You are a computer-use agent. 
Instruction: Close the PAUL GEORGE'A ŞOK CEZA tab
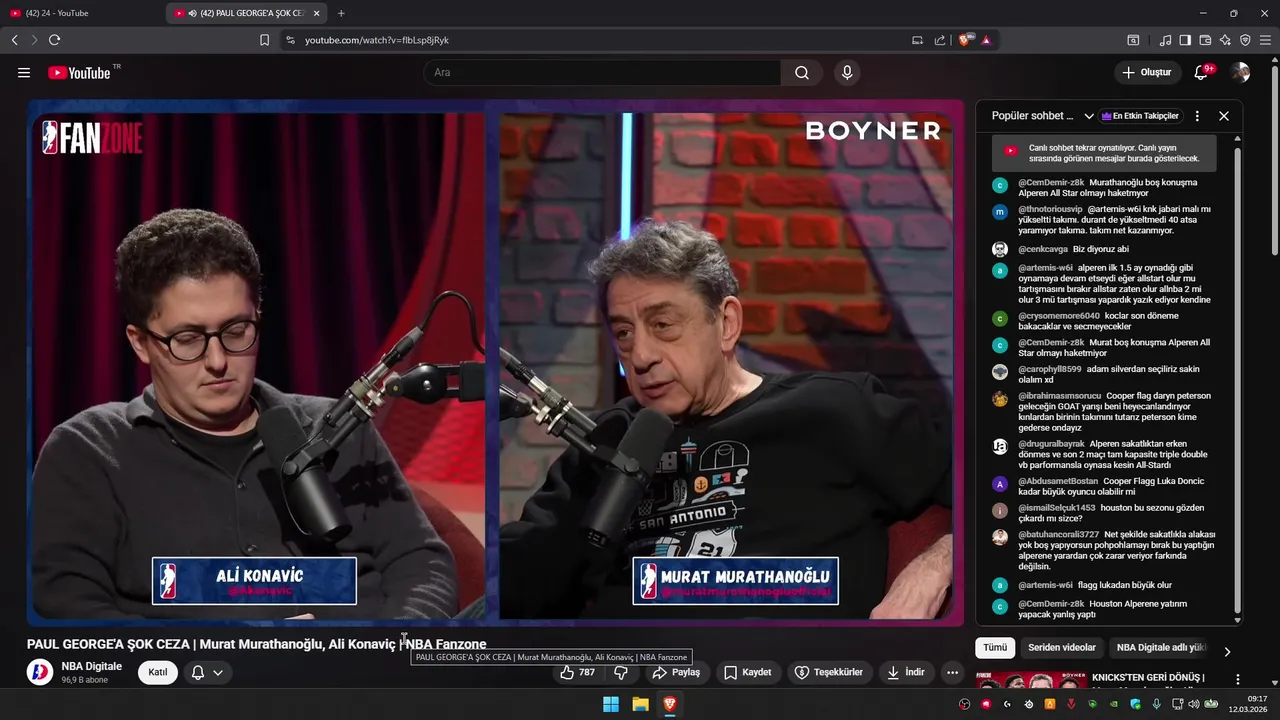317,13
